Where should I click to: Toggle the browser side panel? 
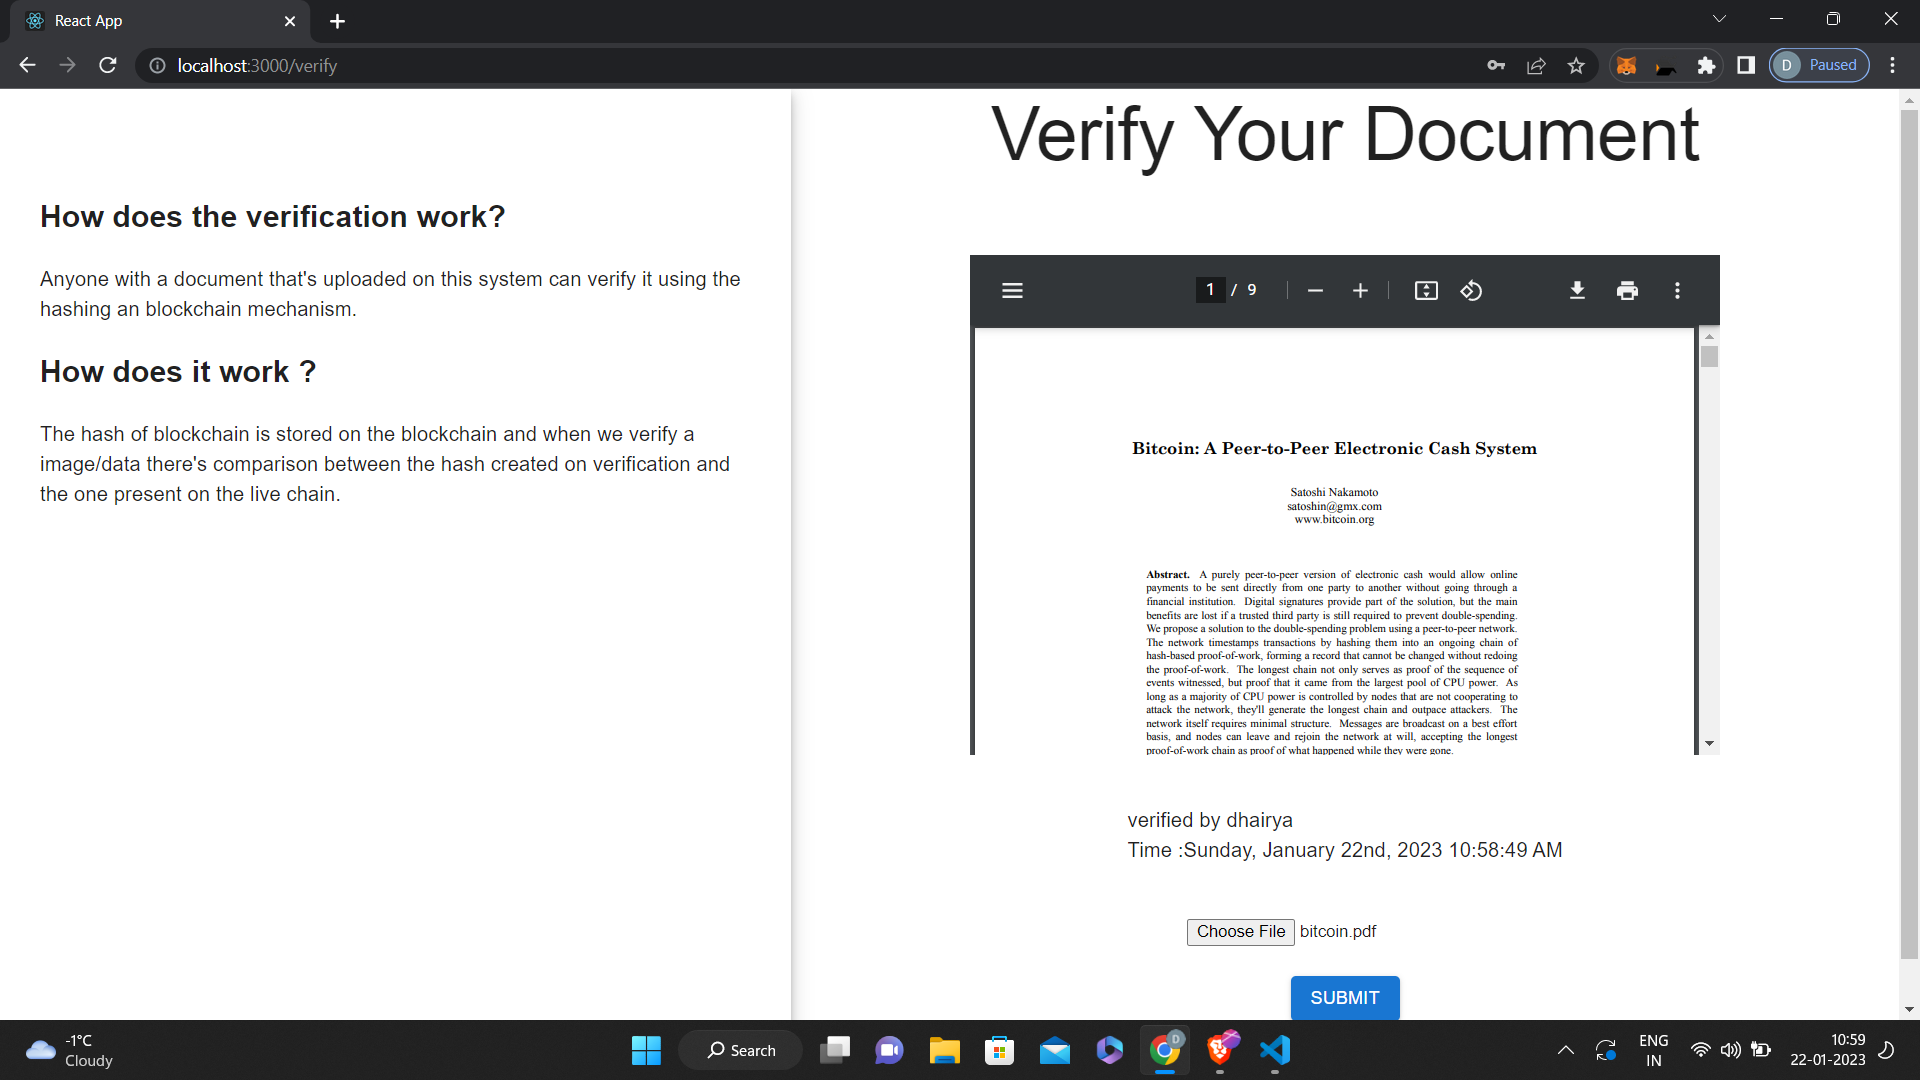(x=1746, y=66)
